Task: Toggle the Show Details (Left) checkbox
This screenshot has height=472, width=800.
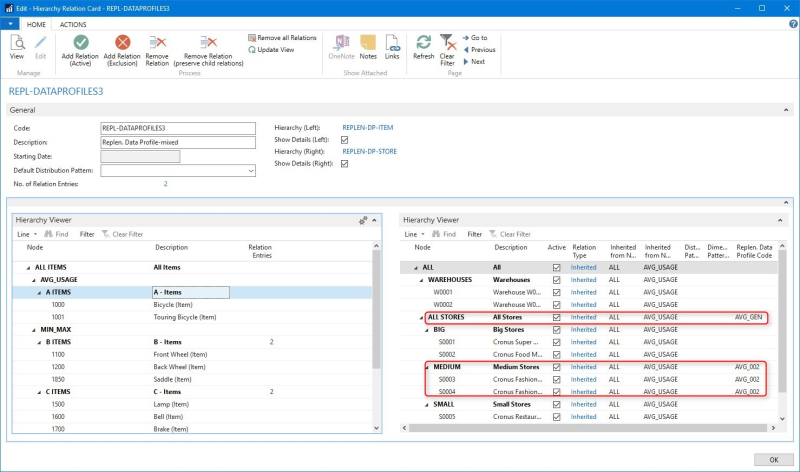Action: click(x=345, y=140)
